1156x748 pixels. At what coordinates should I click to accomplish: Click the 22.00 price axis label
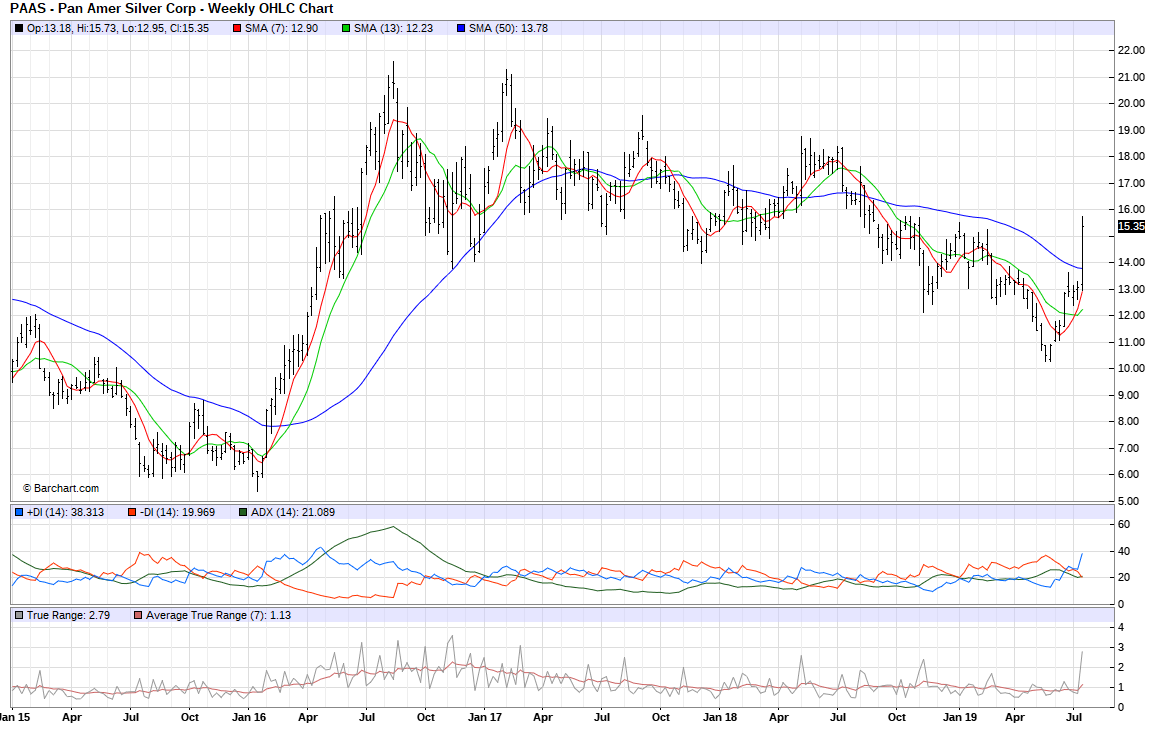point(1130,50)
